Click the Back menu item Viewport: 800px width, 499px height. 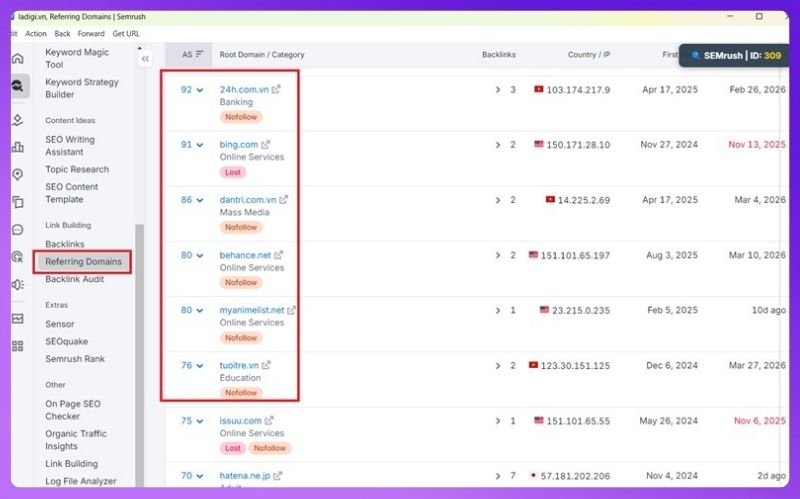pos(62,34)
